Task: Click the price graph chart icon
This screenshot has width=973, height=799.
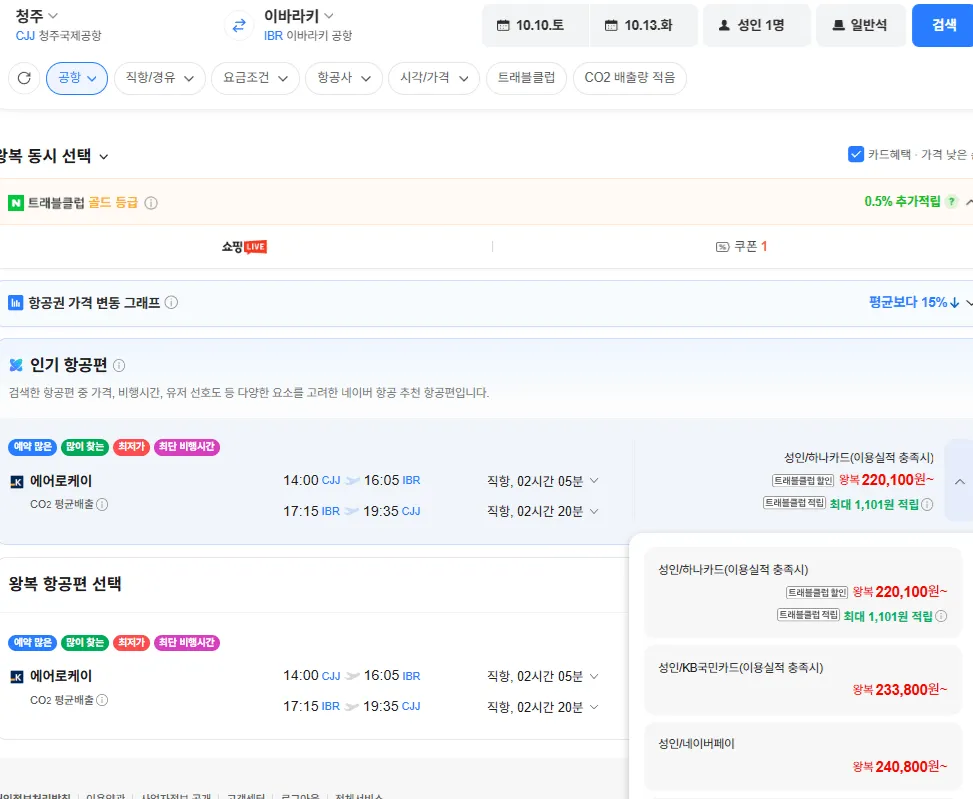Action: click(x=16, y=303)
